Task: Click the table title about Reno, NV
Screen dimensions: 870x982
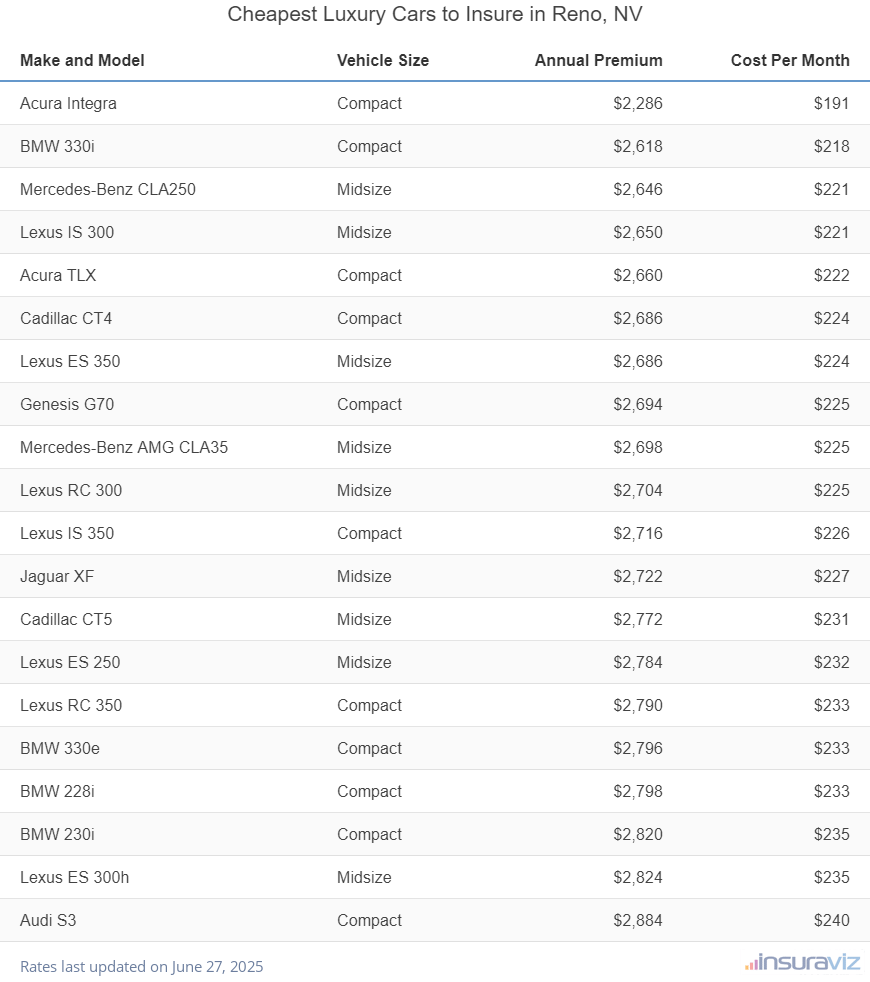Action: point(434,15)
